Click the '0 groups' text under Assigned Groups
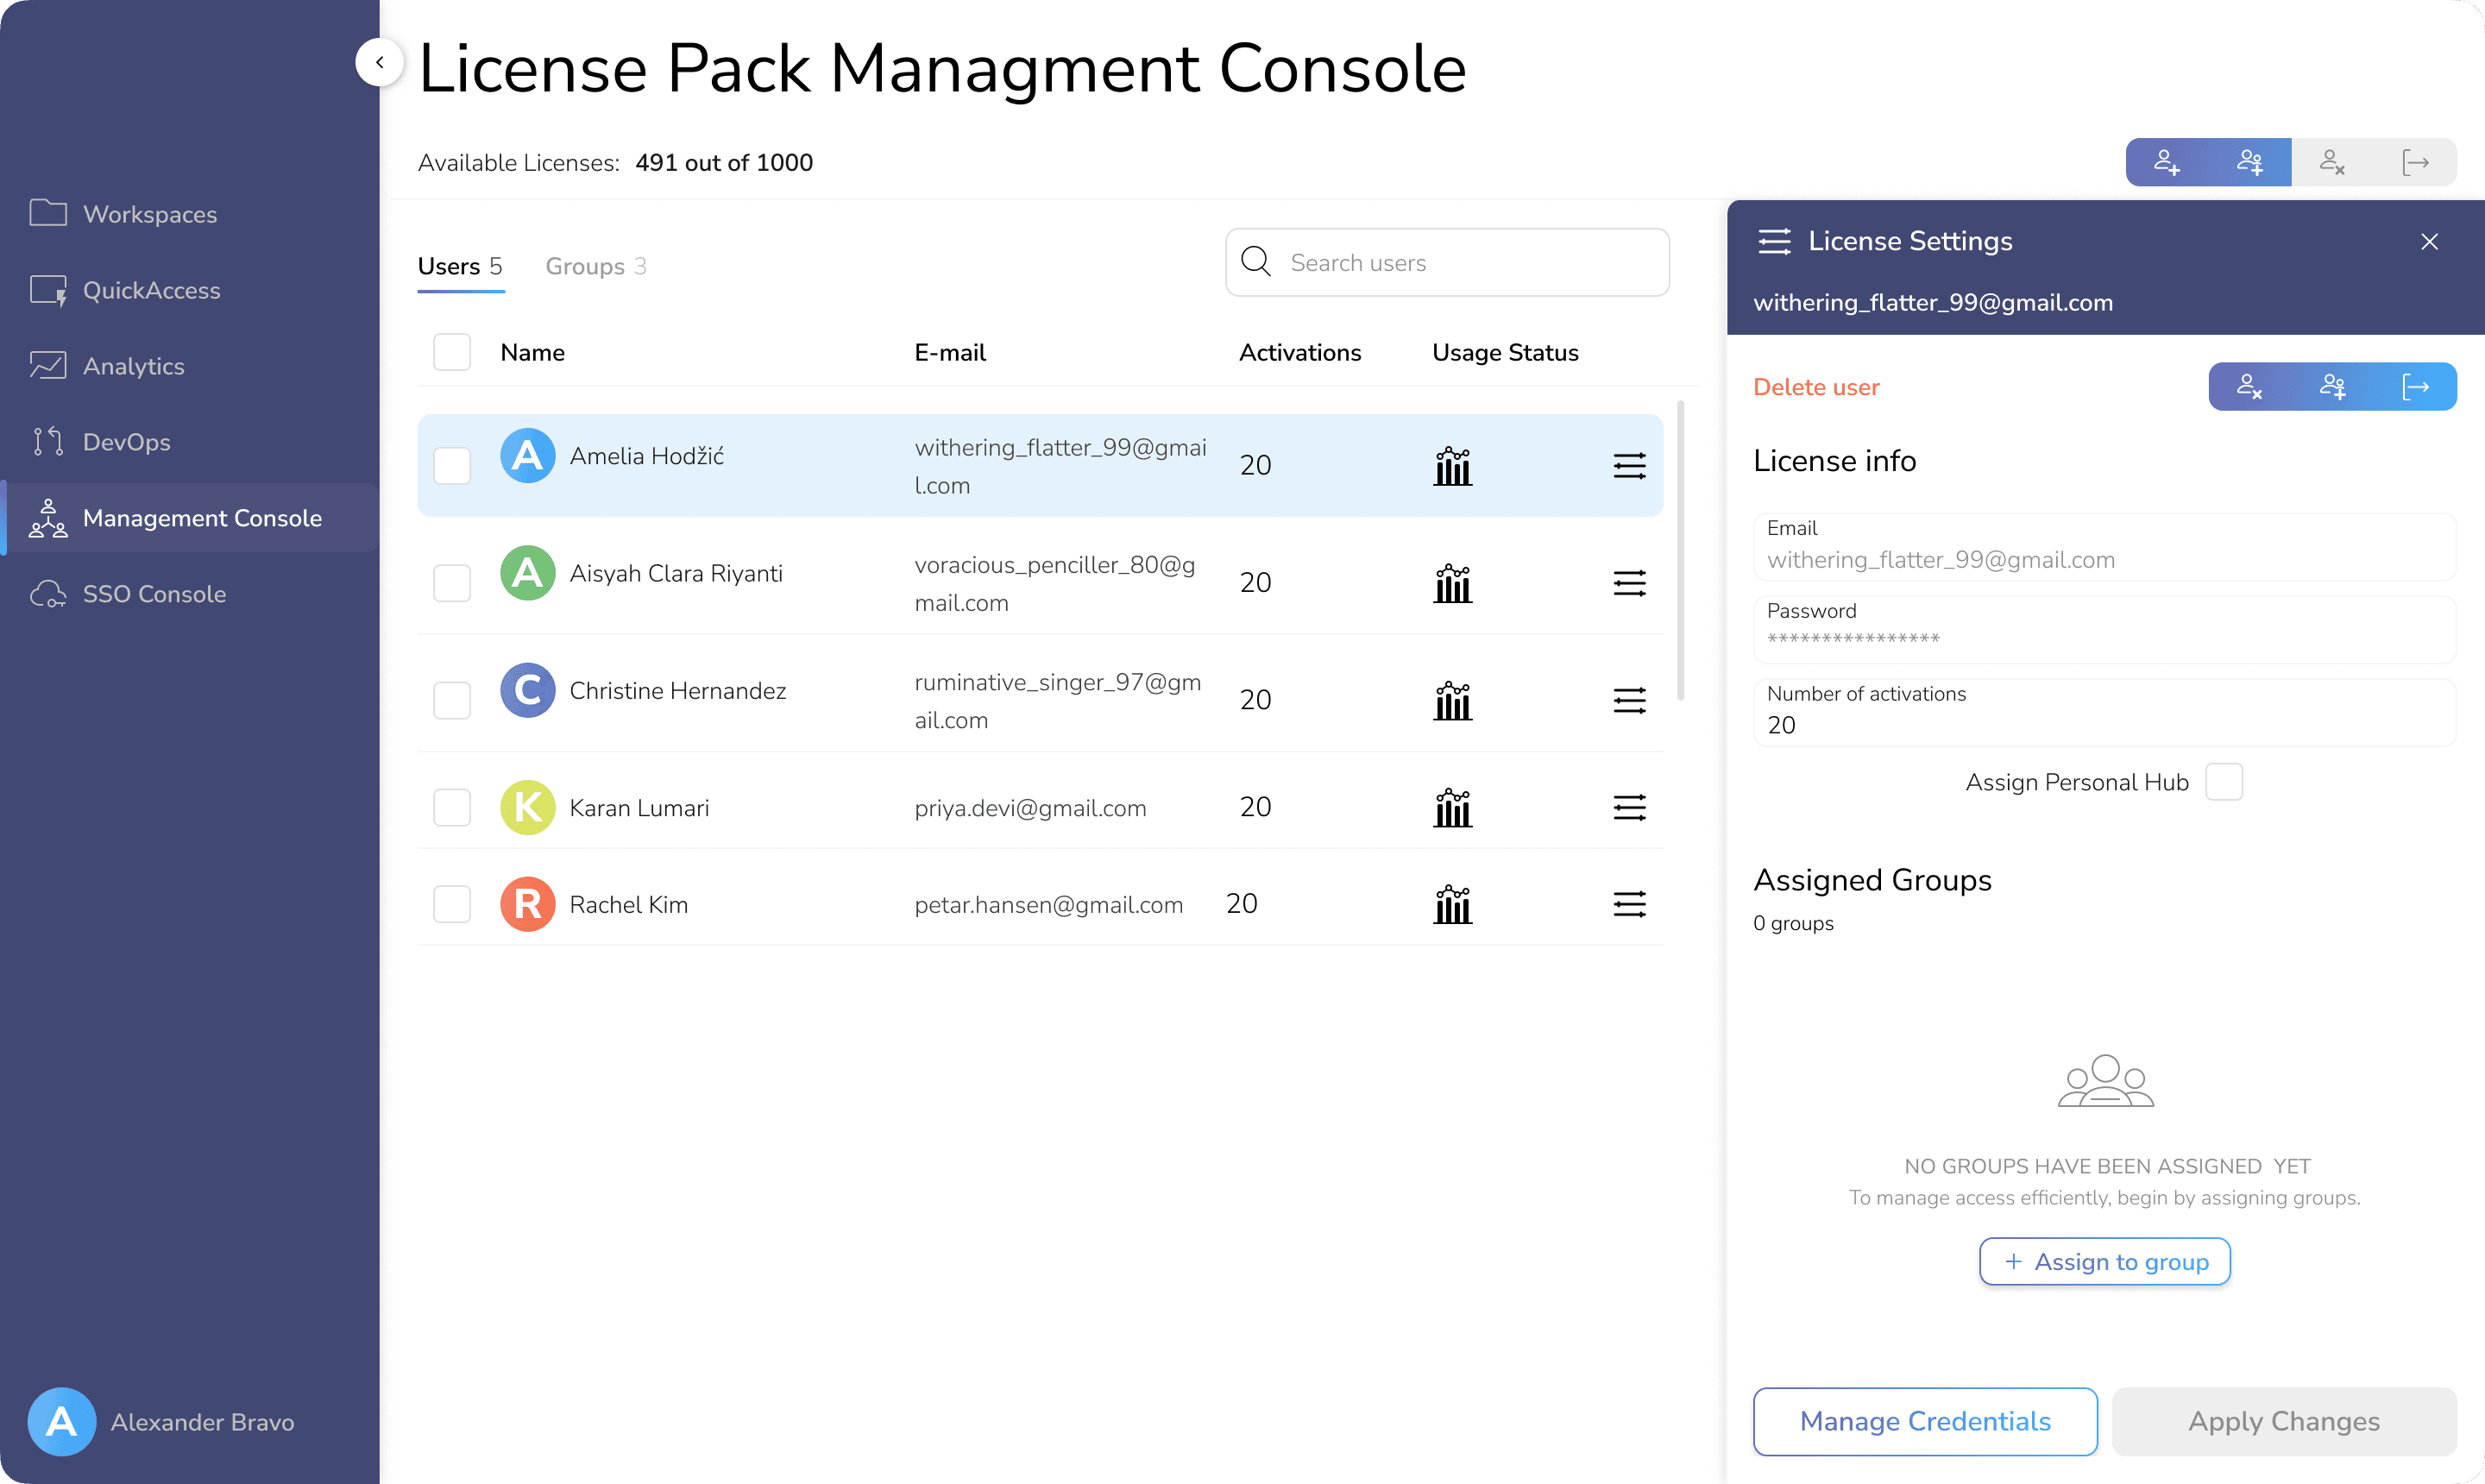This screenshot has width=2485, height=1484. (1793, 923)
